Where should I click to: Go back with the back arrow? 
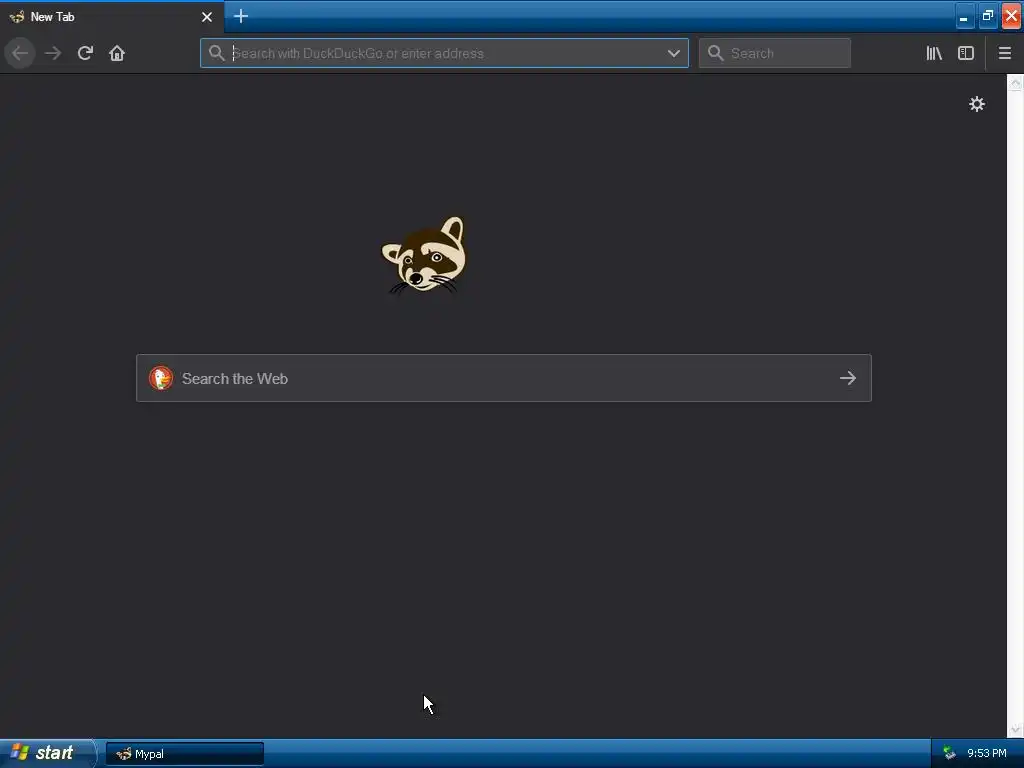(x=20, y=53)
